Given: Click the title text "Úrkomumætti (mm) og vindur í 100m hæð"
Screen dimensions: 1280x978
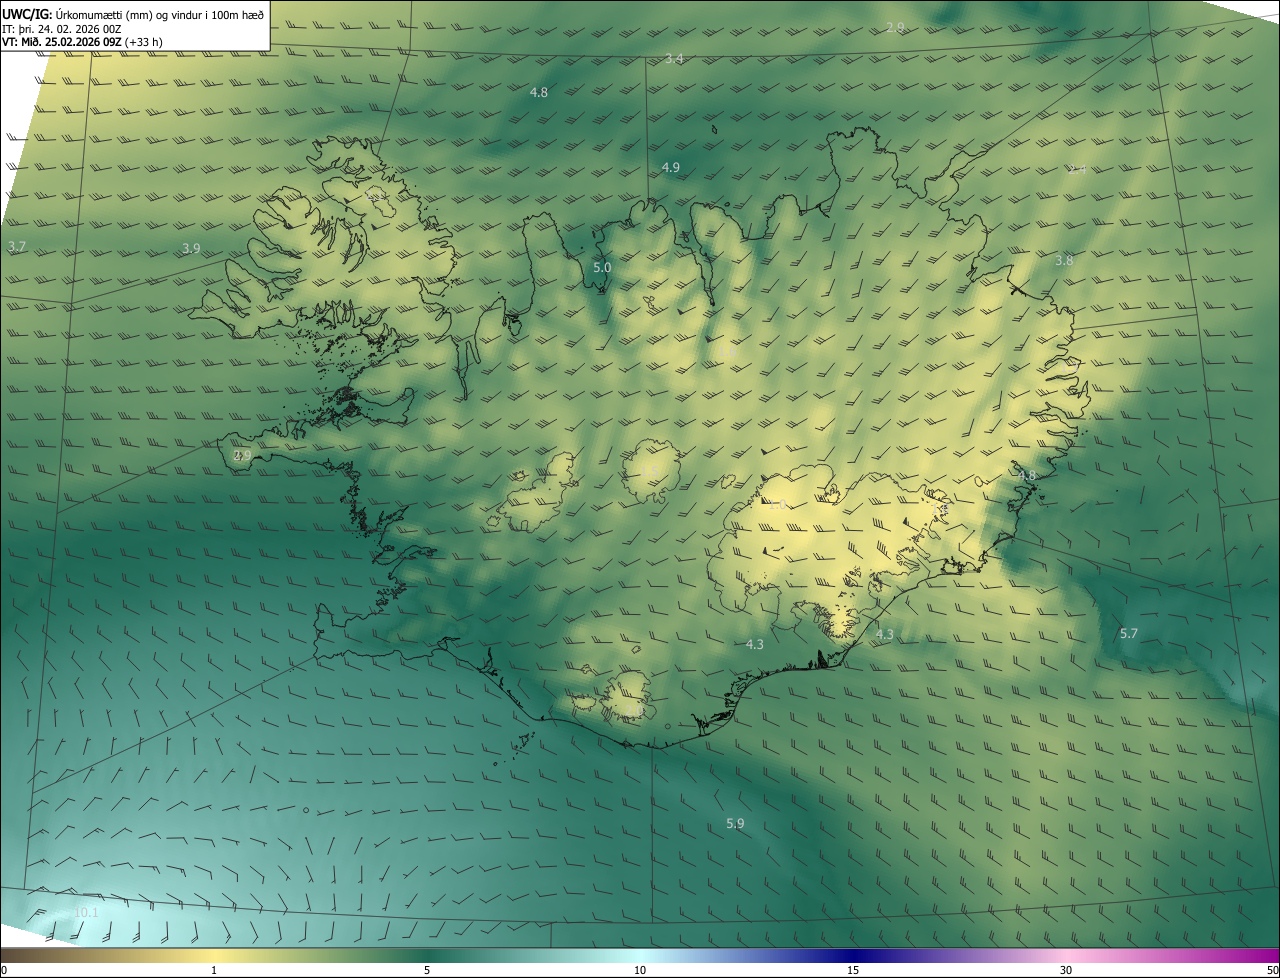Looking at the screenshot, I should click(159, 14).
